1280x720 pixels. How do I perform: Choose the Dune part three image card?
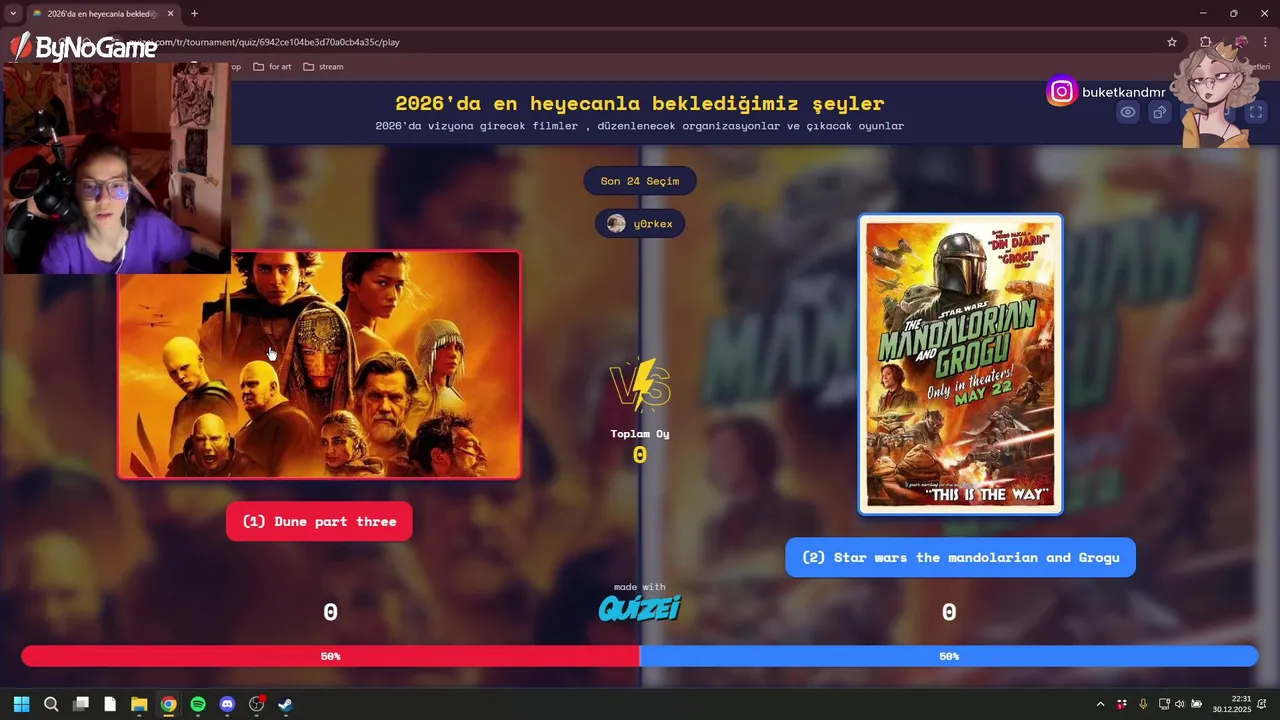[x=320, y=365]
